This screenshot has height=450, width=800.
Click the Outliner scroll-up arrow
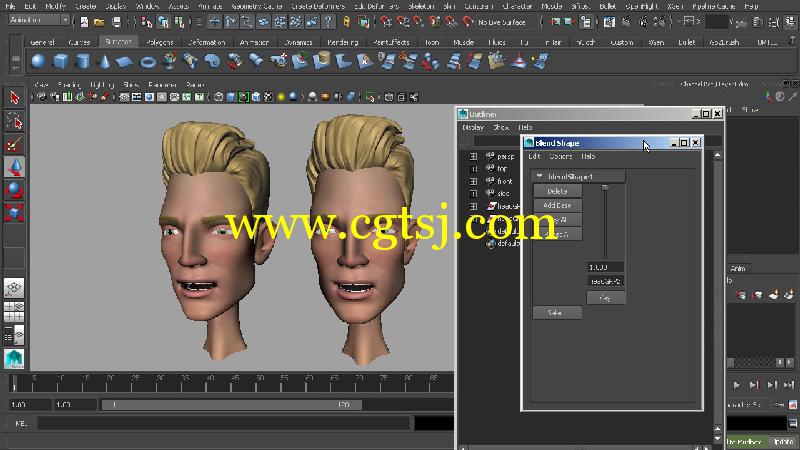coord(718,155)
